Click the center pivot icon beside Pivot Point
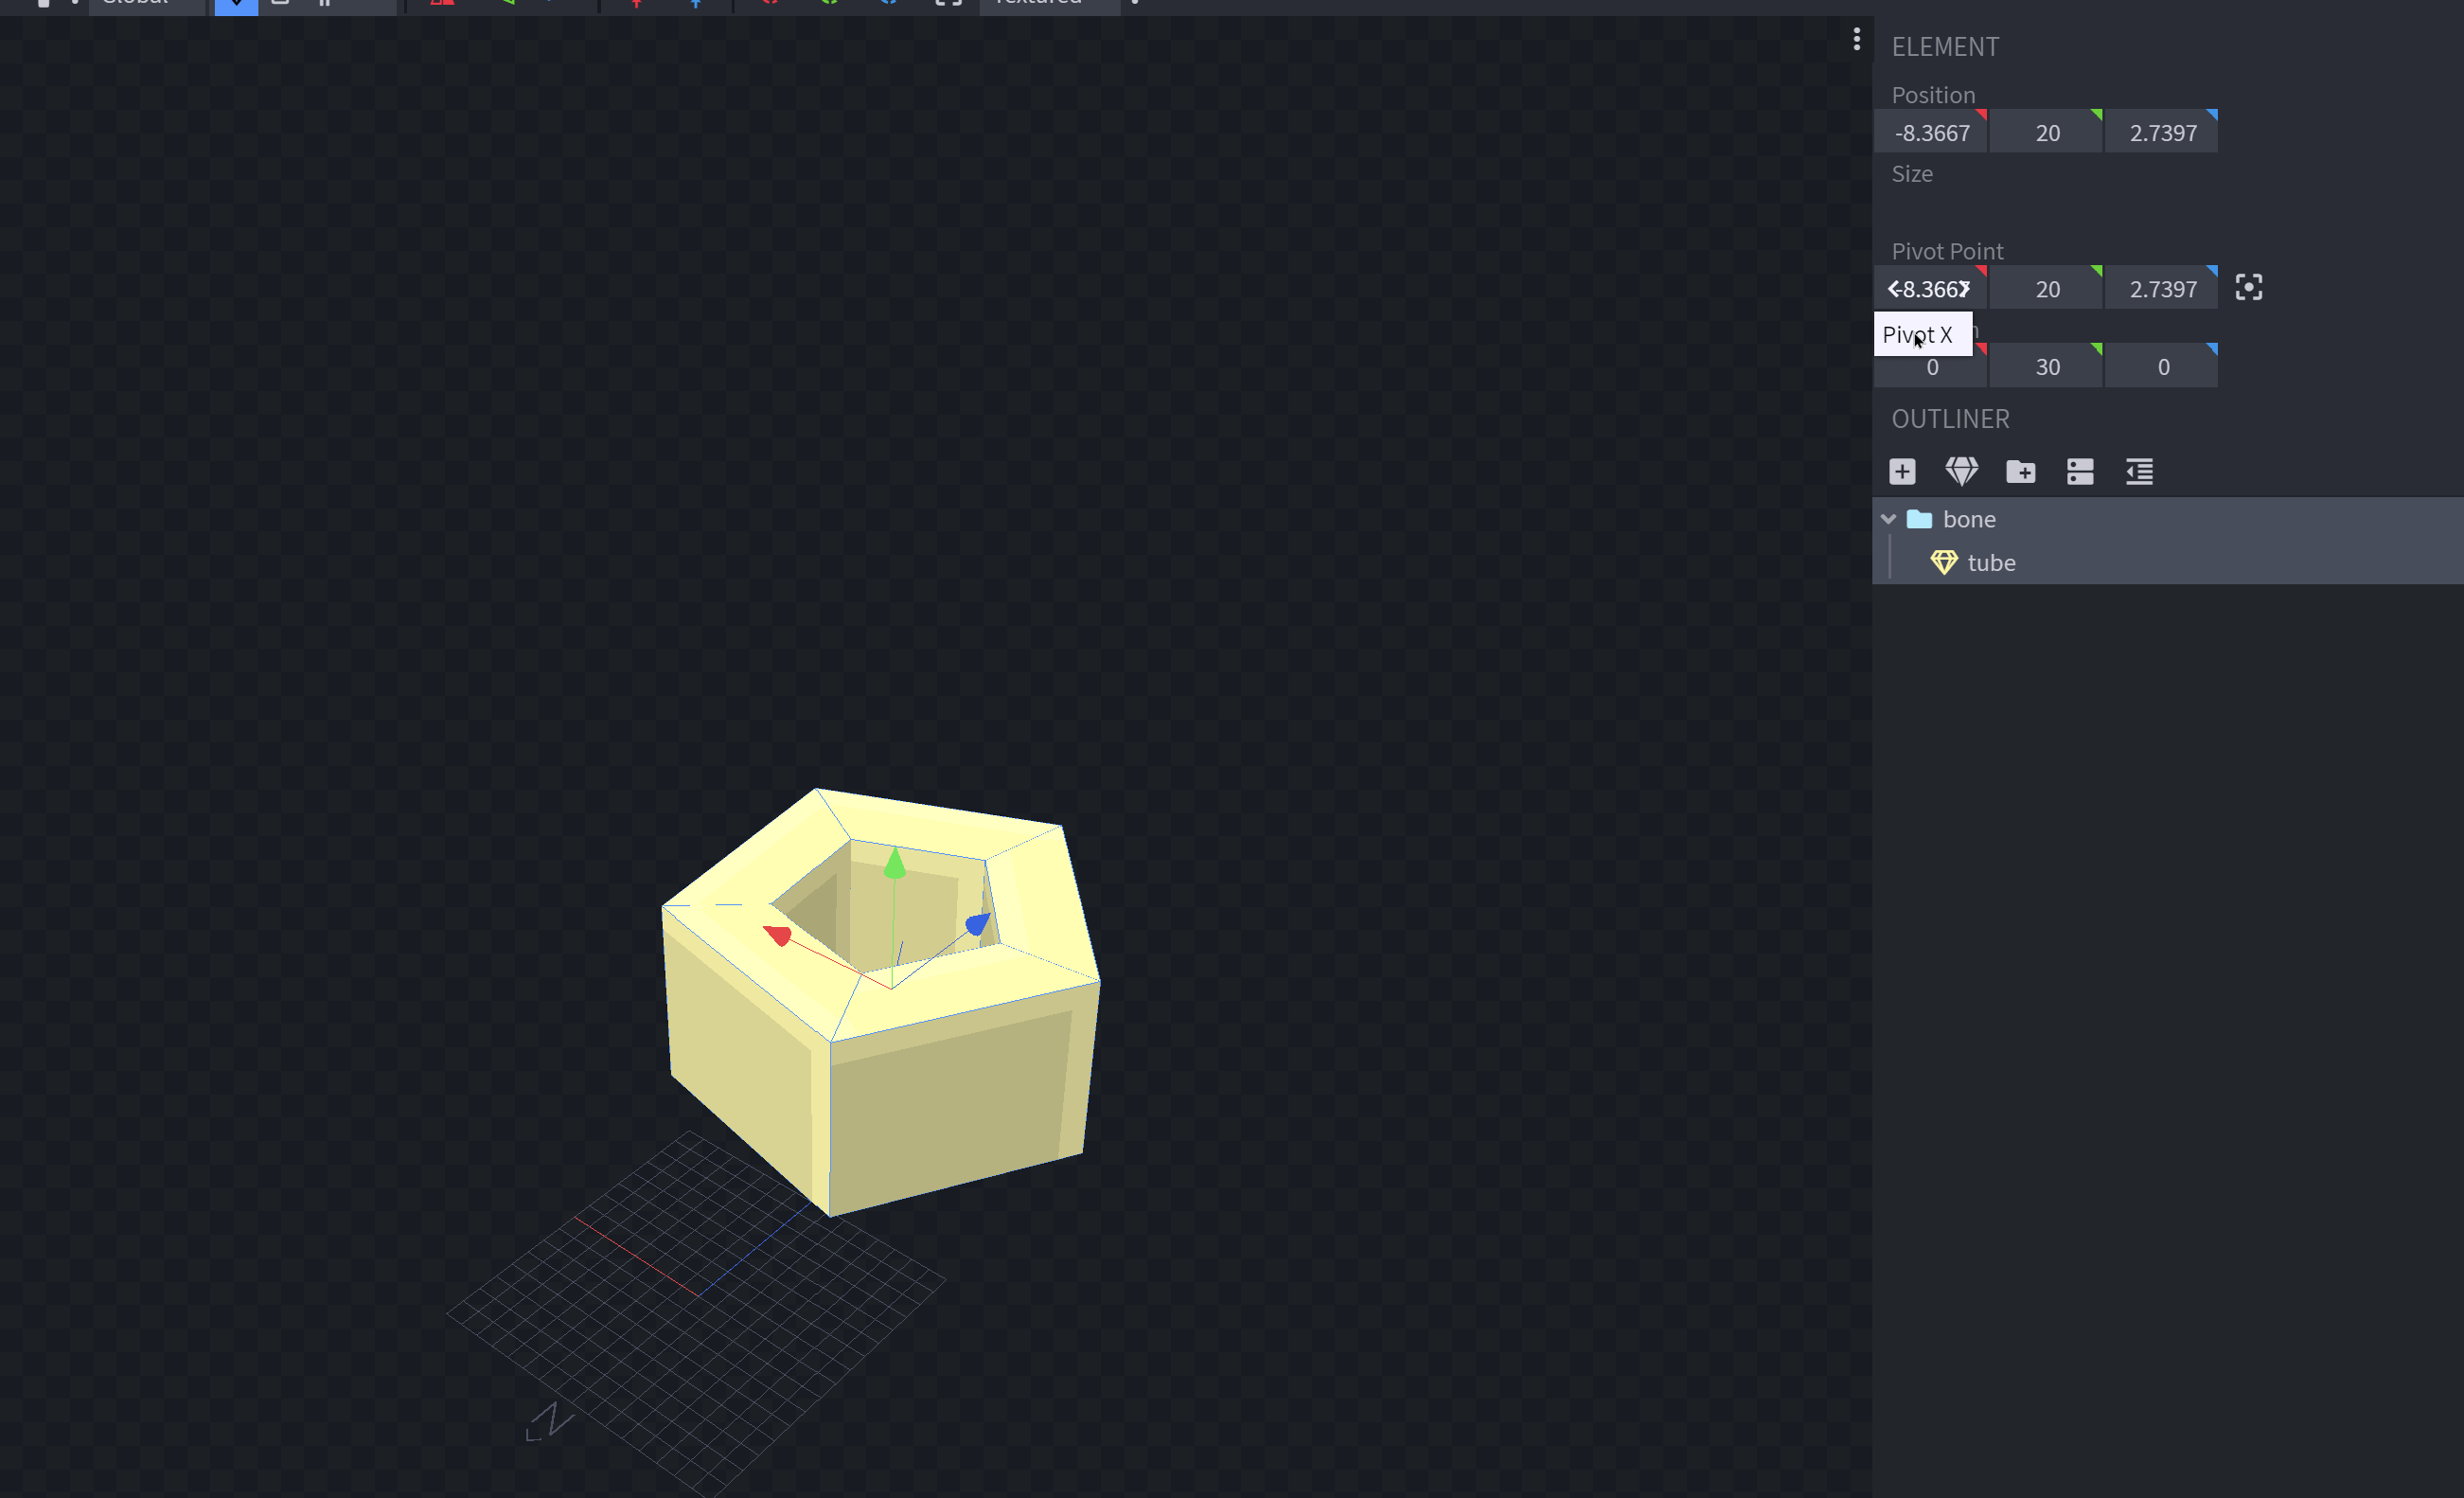Image resolution: width=2464 pixels, height=1498 pixels. click(2248, 287)
